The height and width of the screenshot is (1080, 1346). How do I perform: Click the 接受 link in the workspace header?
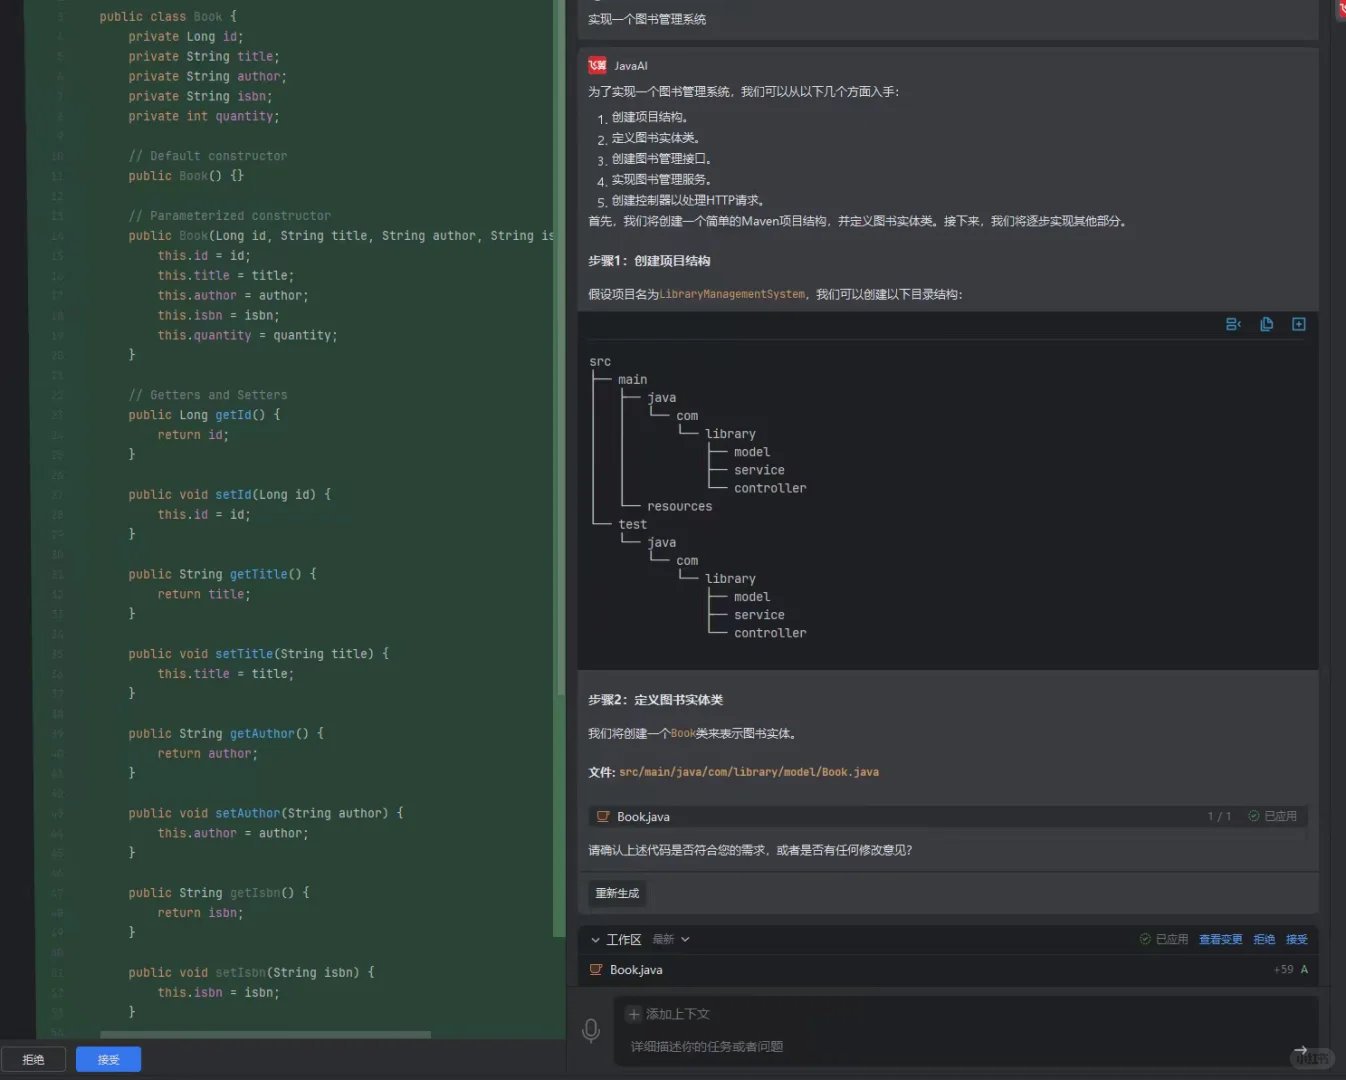tap(1297, 940)
